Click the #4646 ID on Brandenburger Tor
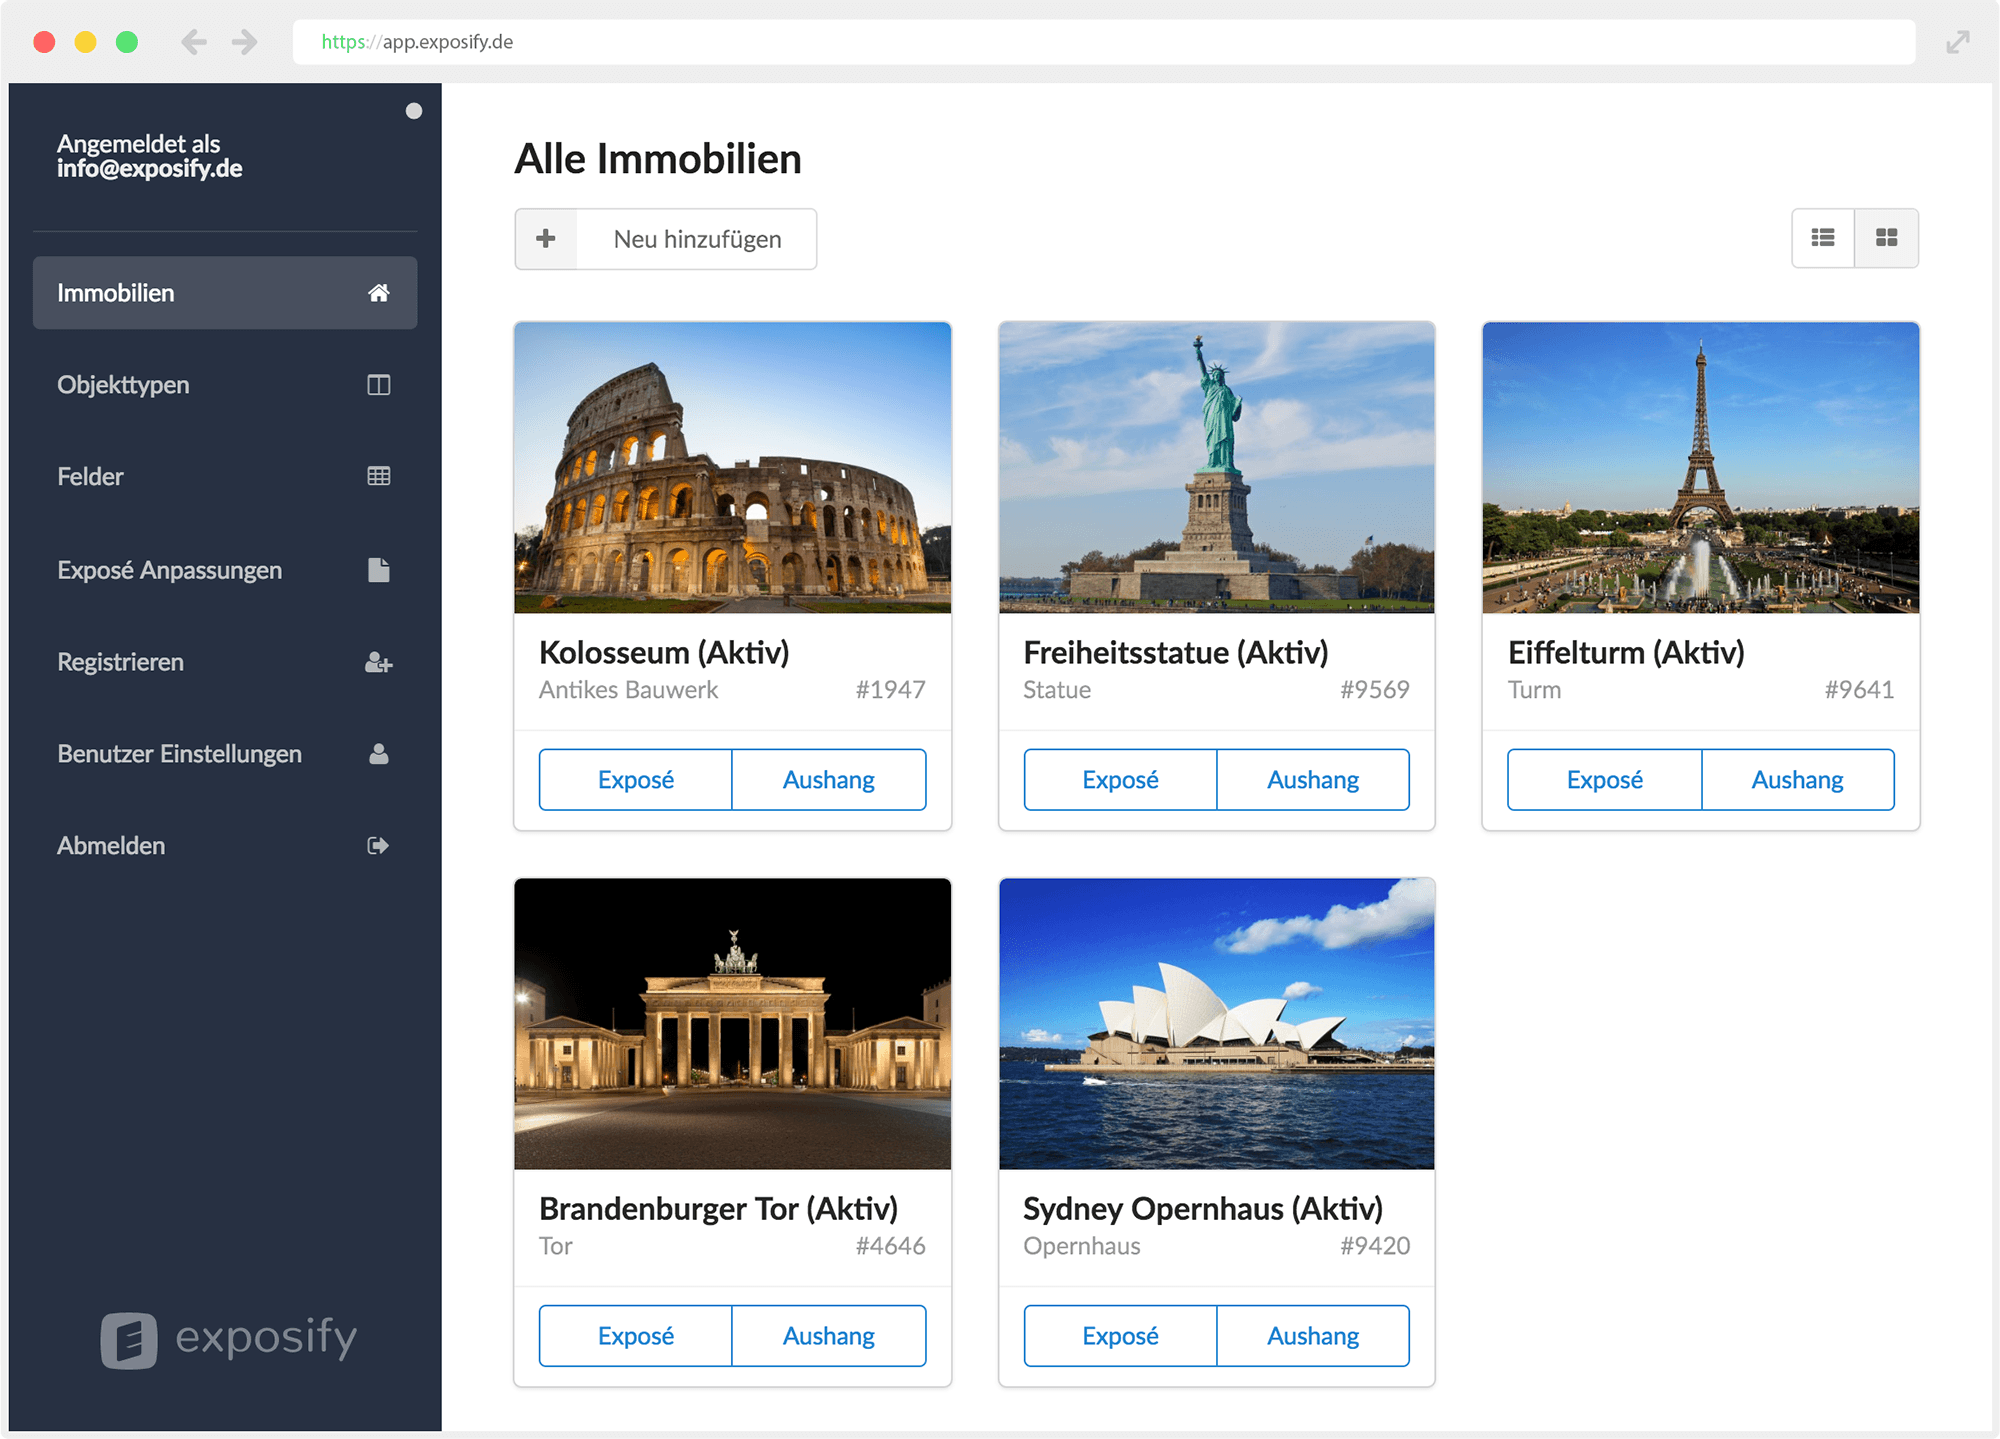The width and height of the screenshot is (2000, 1439). 890,1246
